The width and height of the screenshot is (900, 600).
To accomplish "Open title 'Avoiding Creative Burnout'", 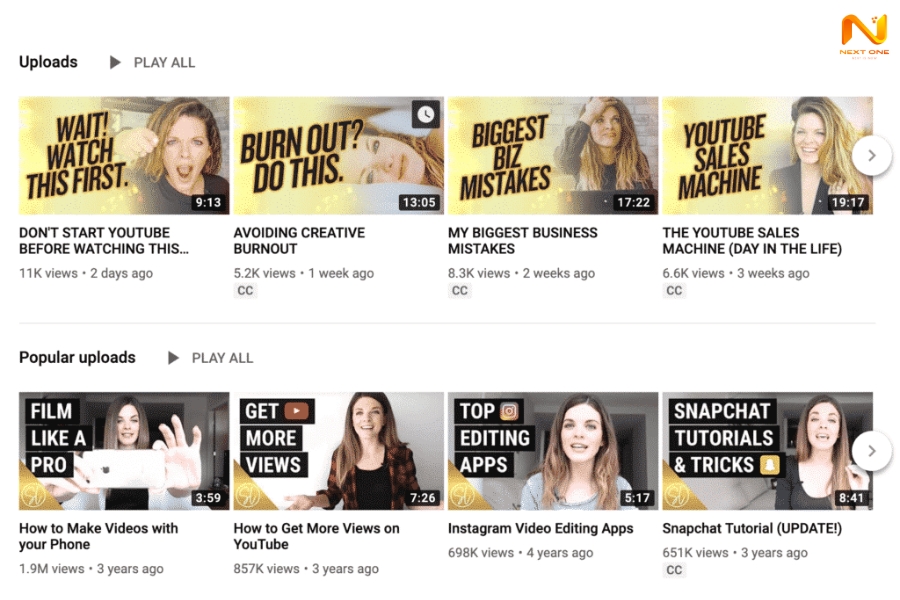I will [x=299, y=241].
